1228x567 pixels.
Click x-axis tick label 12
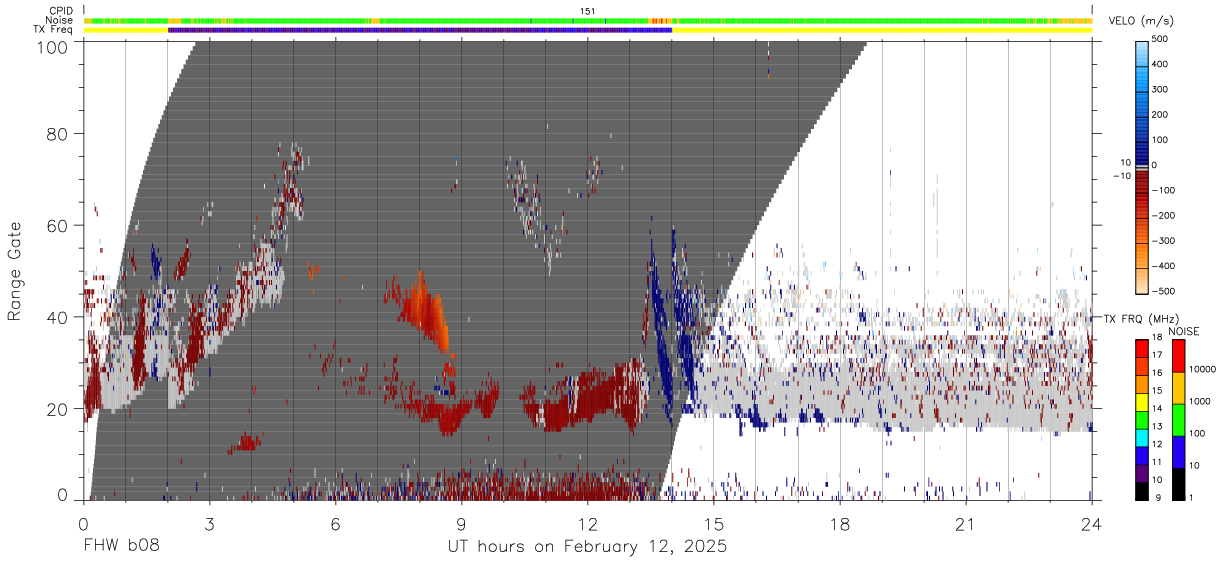click(x=588, y=523)
